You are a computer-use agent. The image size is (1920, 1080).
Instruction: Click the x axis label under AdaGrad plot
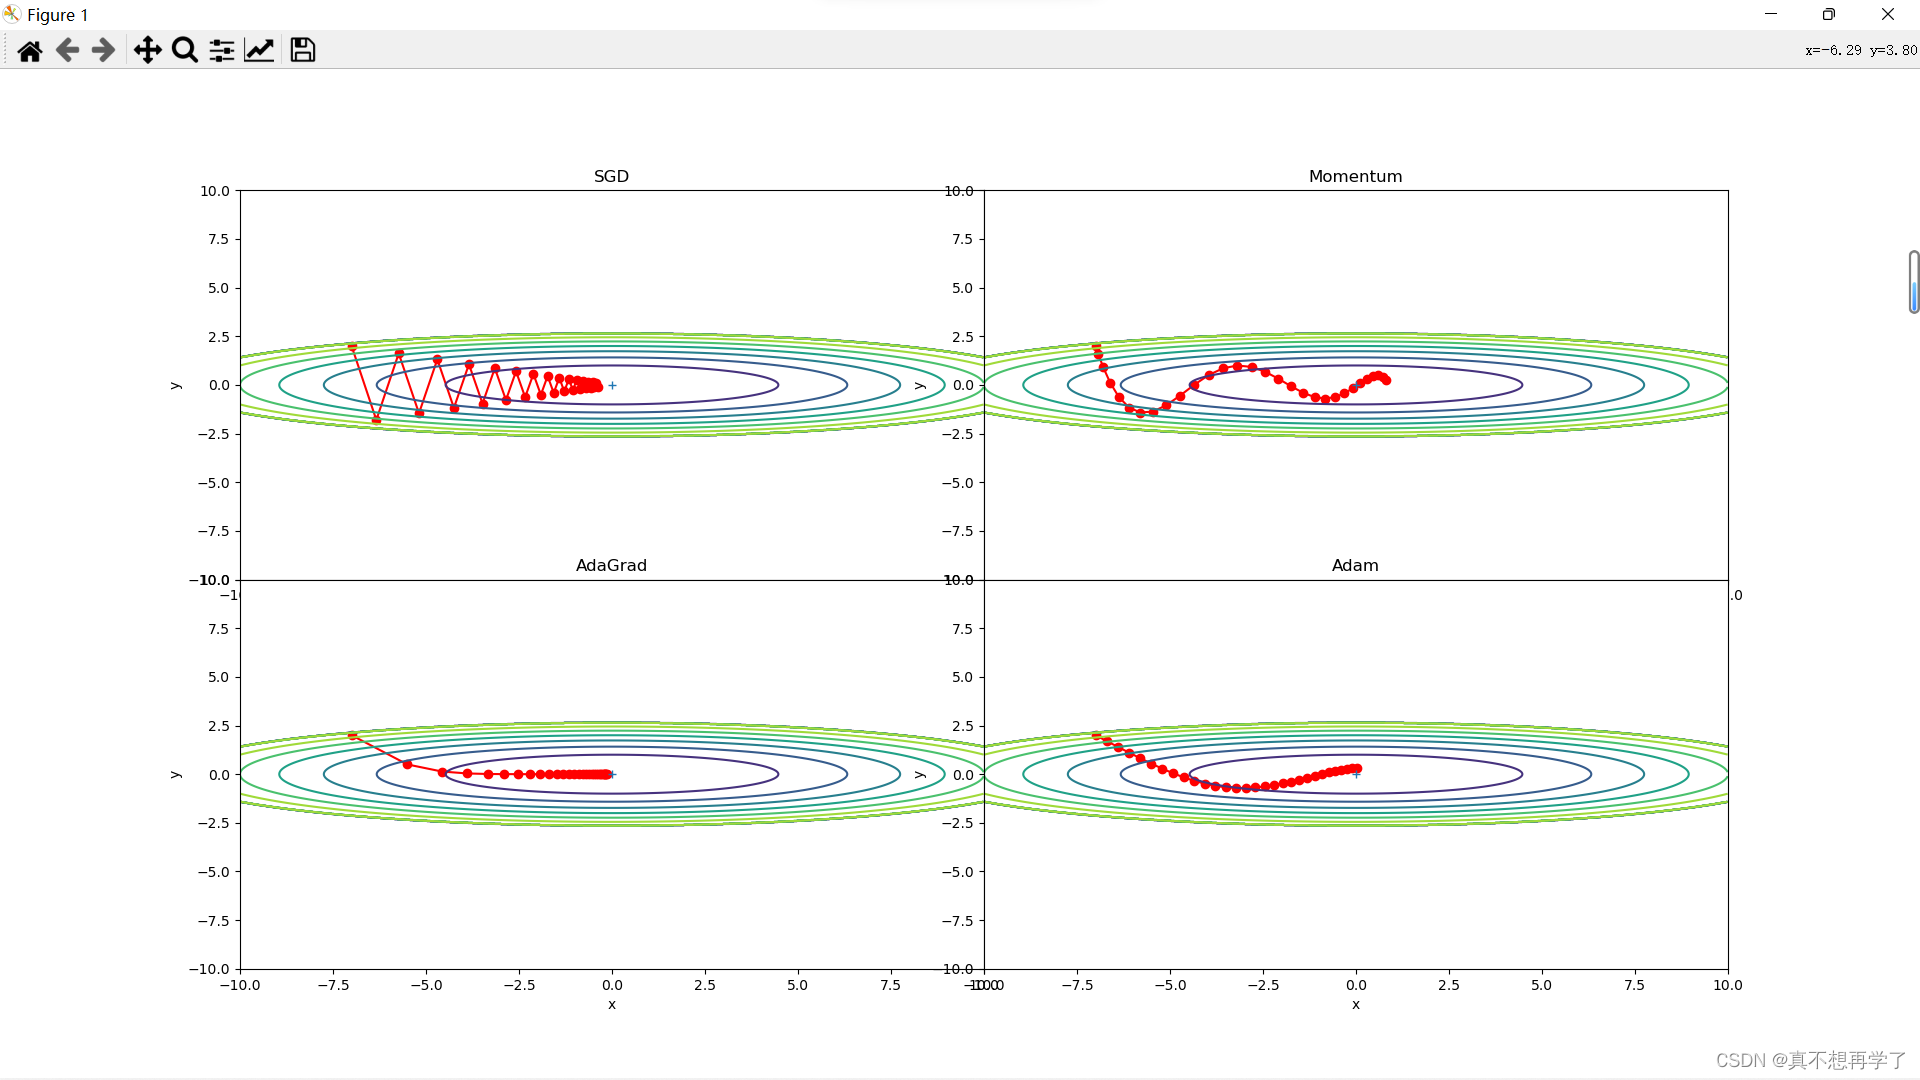coord(612,1004)
